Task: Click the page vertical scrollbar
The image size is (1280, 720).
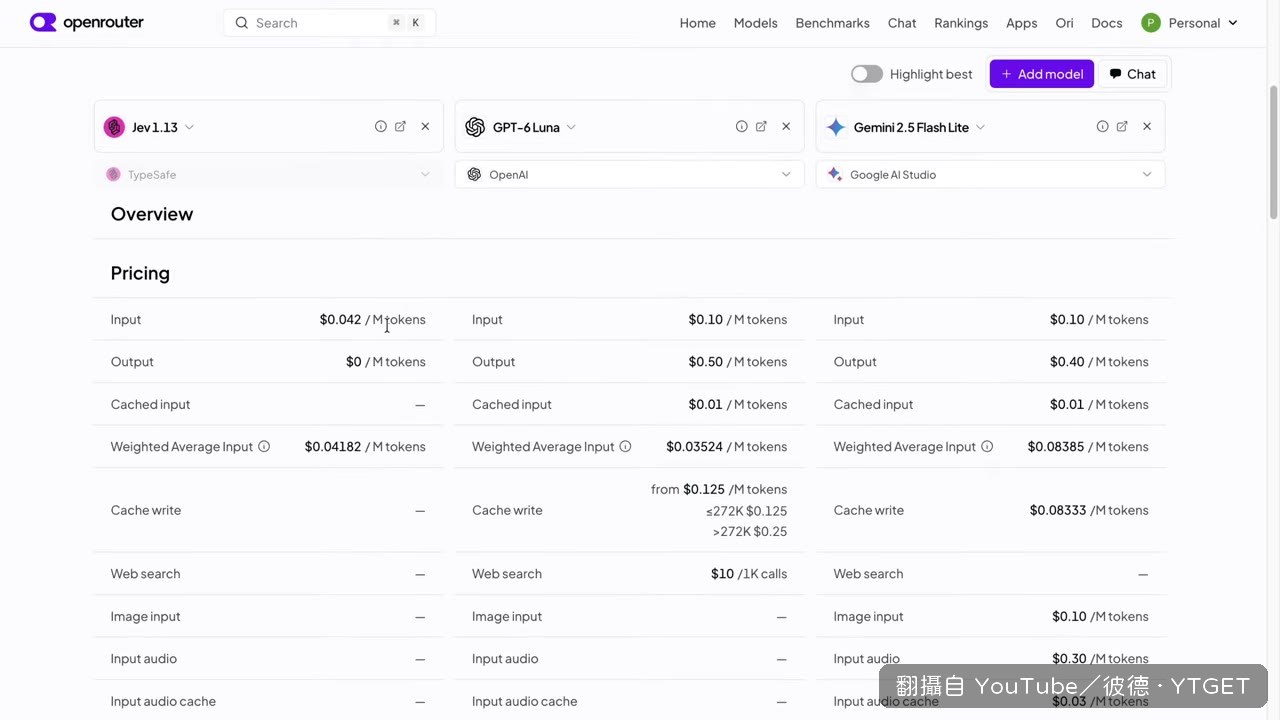Action: pyautogui.click(x=1273, y=152)
